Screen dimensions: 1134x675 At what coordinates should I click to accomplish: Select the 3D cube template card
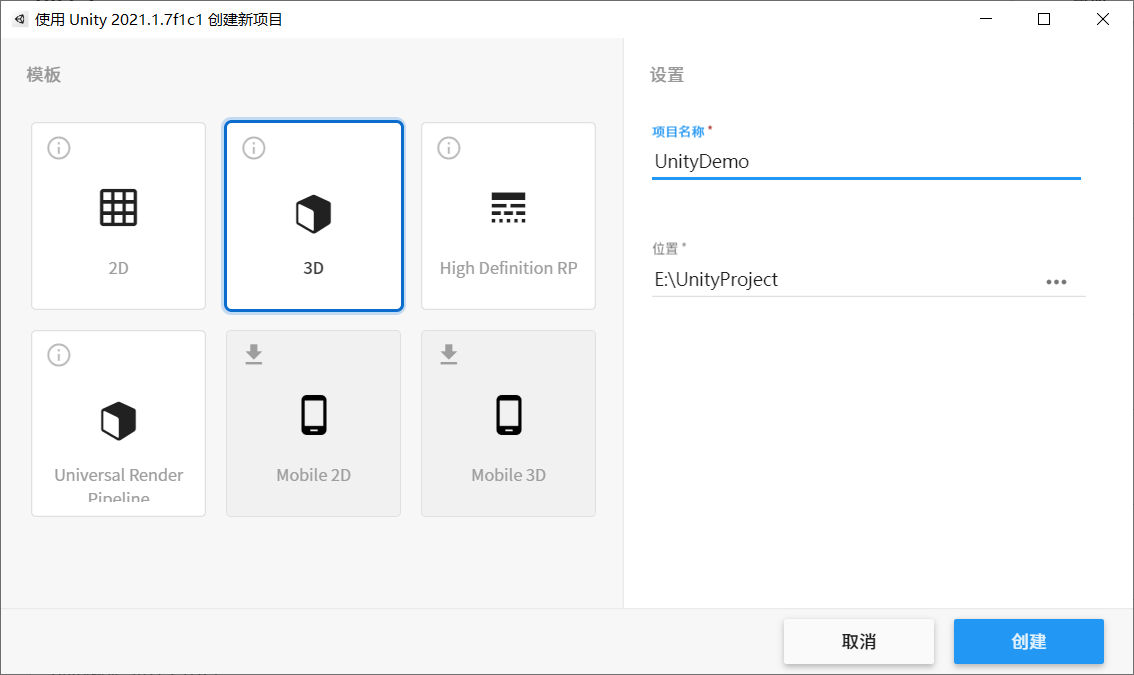pyautogui.click(x=314, y=216)
